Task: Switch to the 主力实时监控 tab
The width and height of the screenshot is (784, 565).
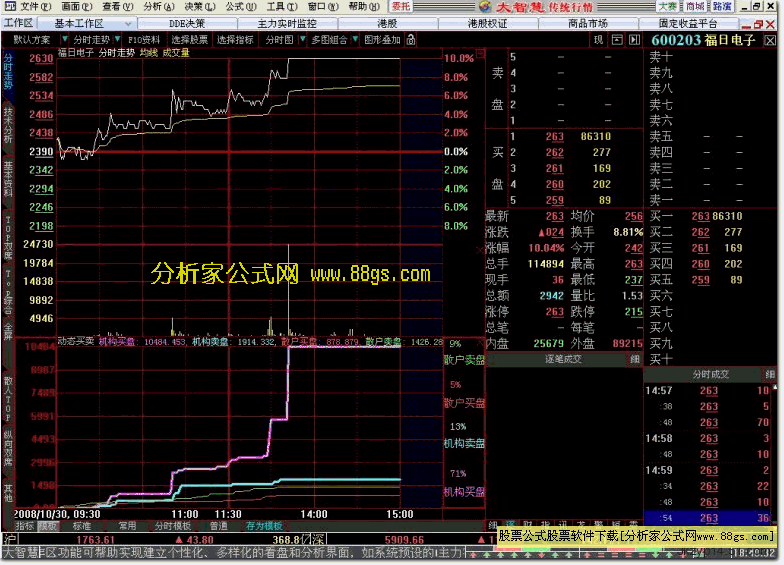Action: pyautogui.click(x=287, y=24)
